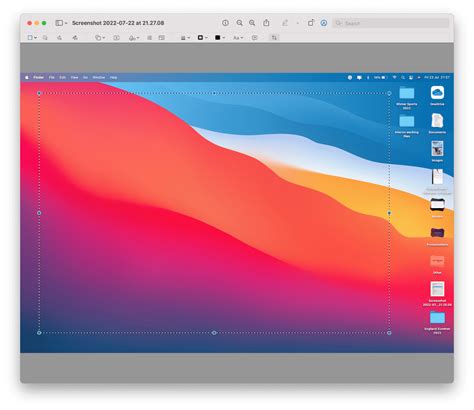Select the Text tool
The image size is (474, 410).
coord(116,38)
